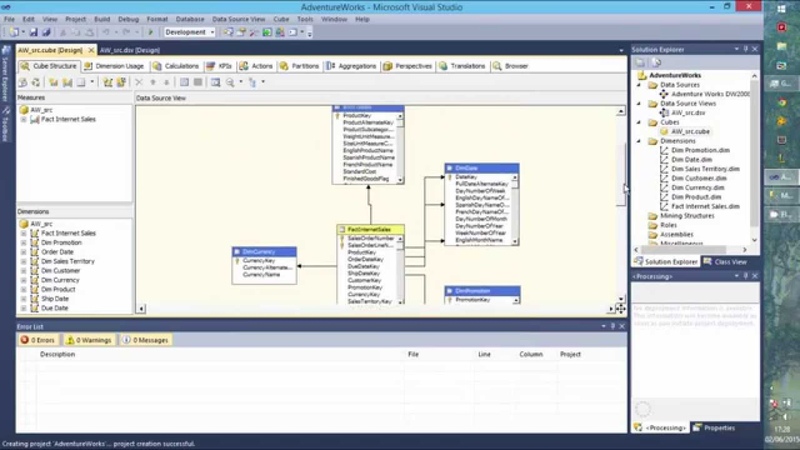Click the Save All toolbar icon
The height and width of the screenshot is (450, 800).
[46, 32]
